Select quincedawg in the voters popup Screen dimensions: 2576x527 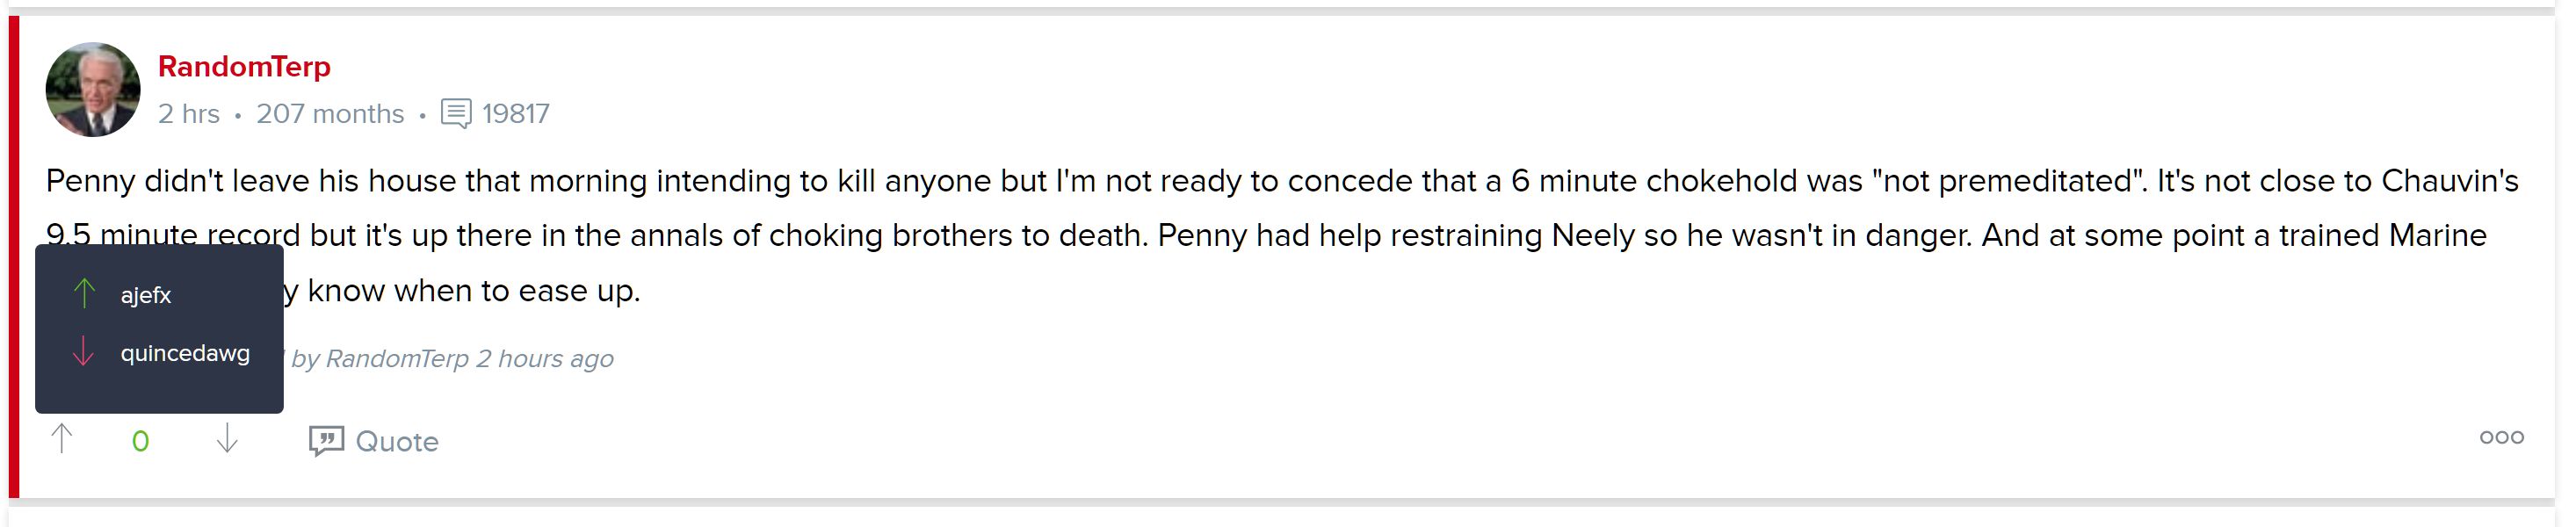tap(185, 353)
